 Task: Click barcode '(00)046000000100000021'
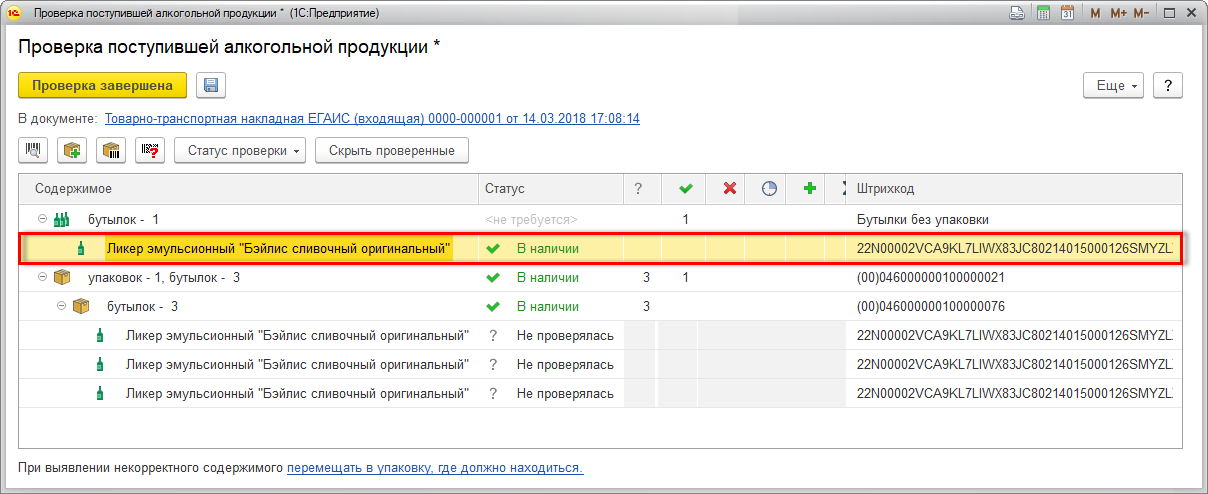pos(930,277)
